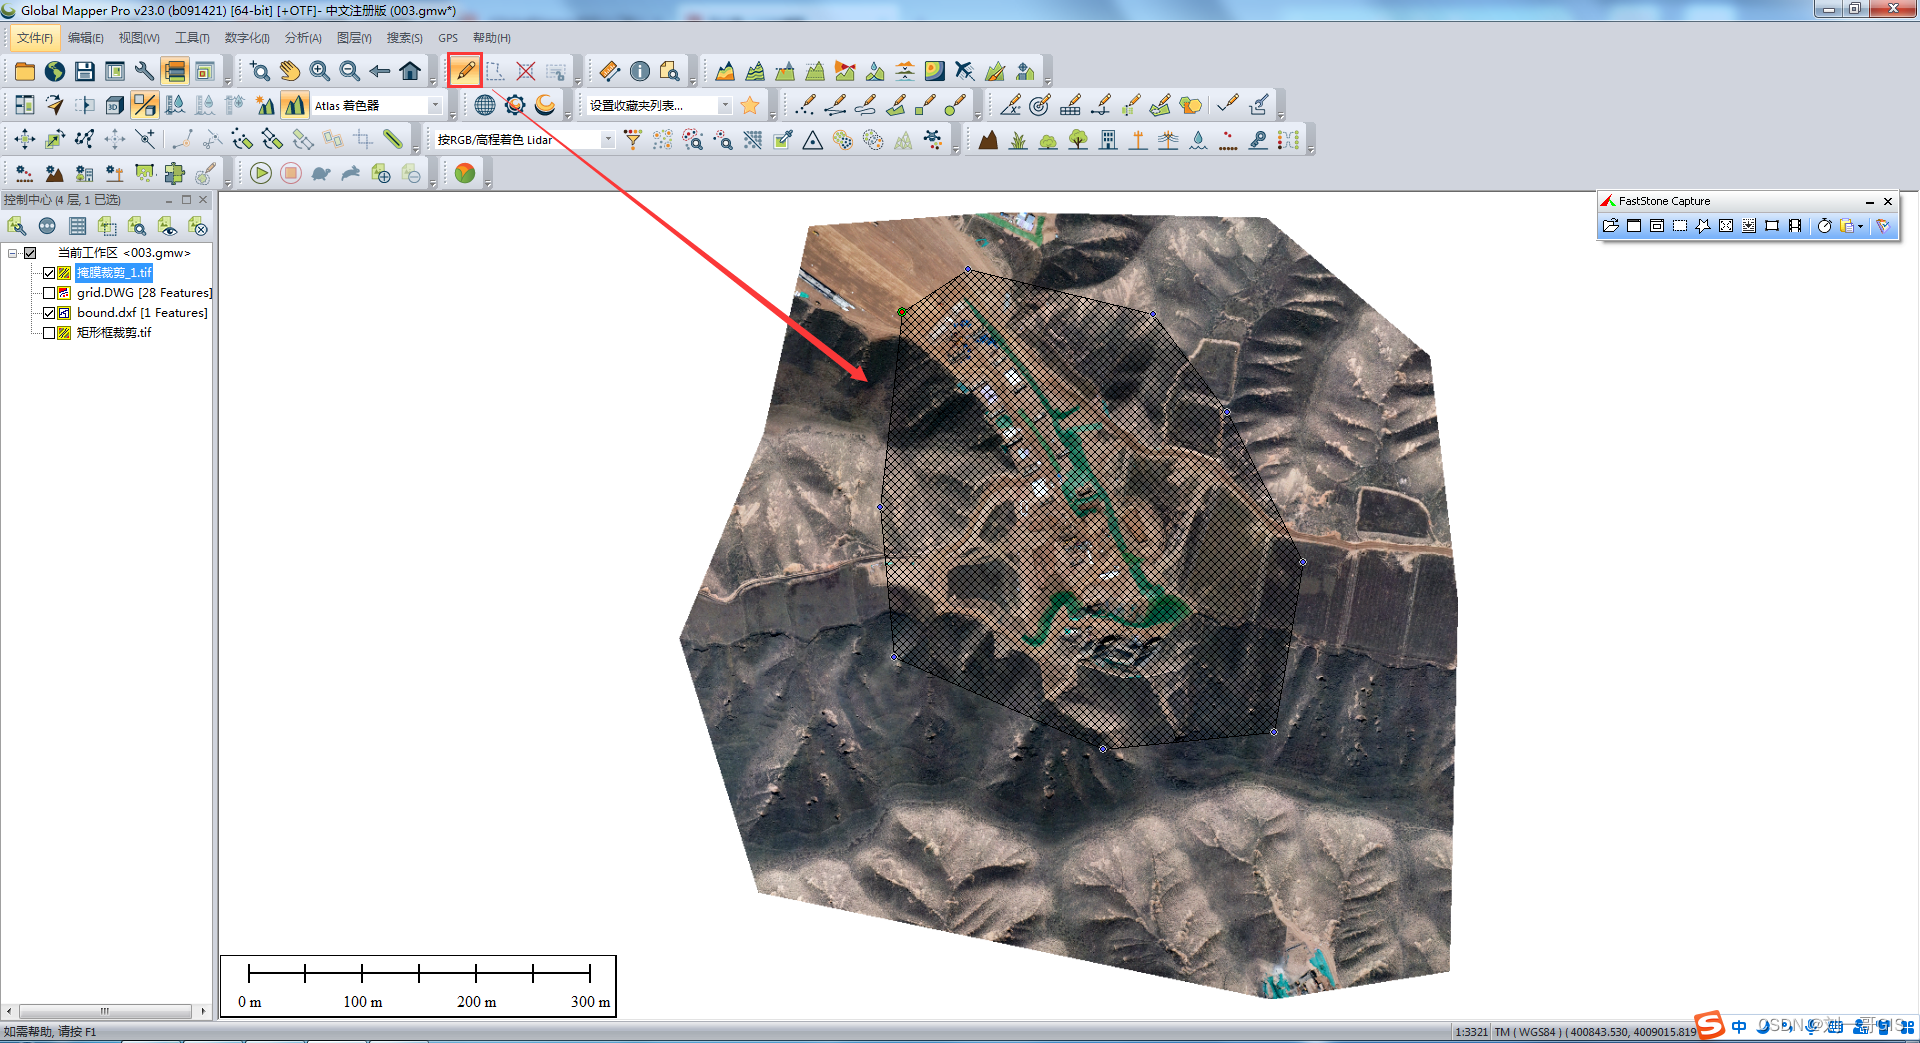Viewport: 1920px width, 1043px height.
Task: Click the Control Center horizontal scrollbar
Action: [x=105, y=1011]
